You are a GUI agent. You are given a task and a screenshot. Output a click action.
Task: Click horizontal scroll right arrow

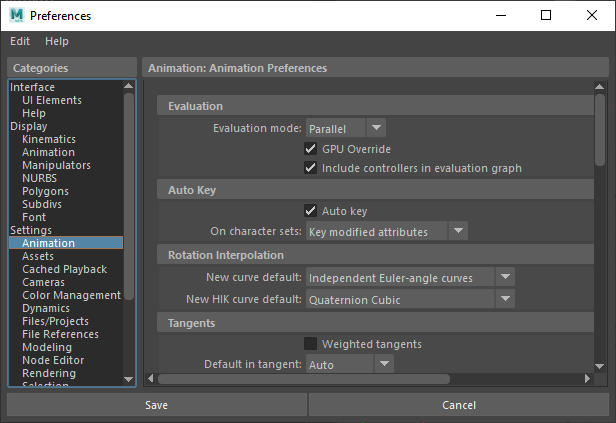[587, 379]
